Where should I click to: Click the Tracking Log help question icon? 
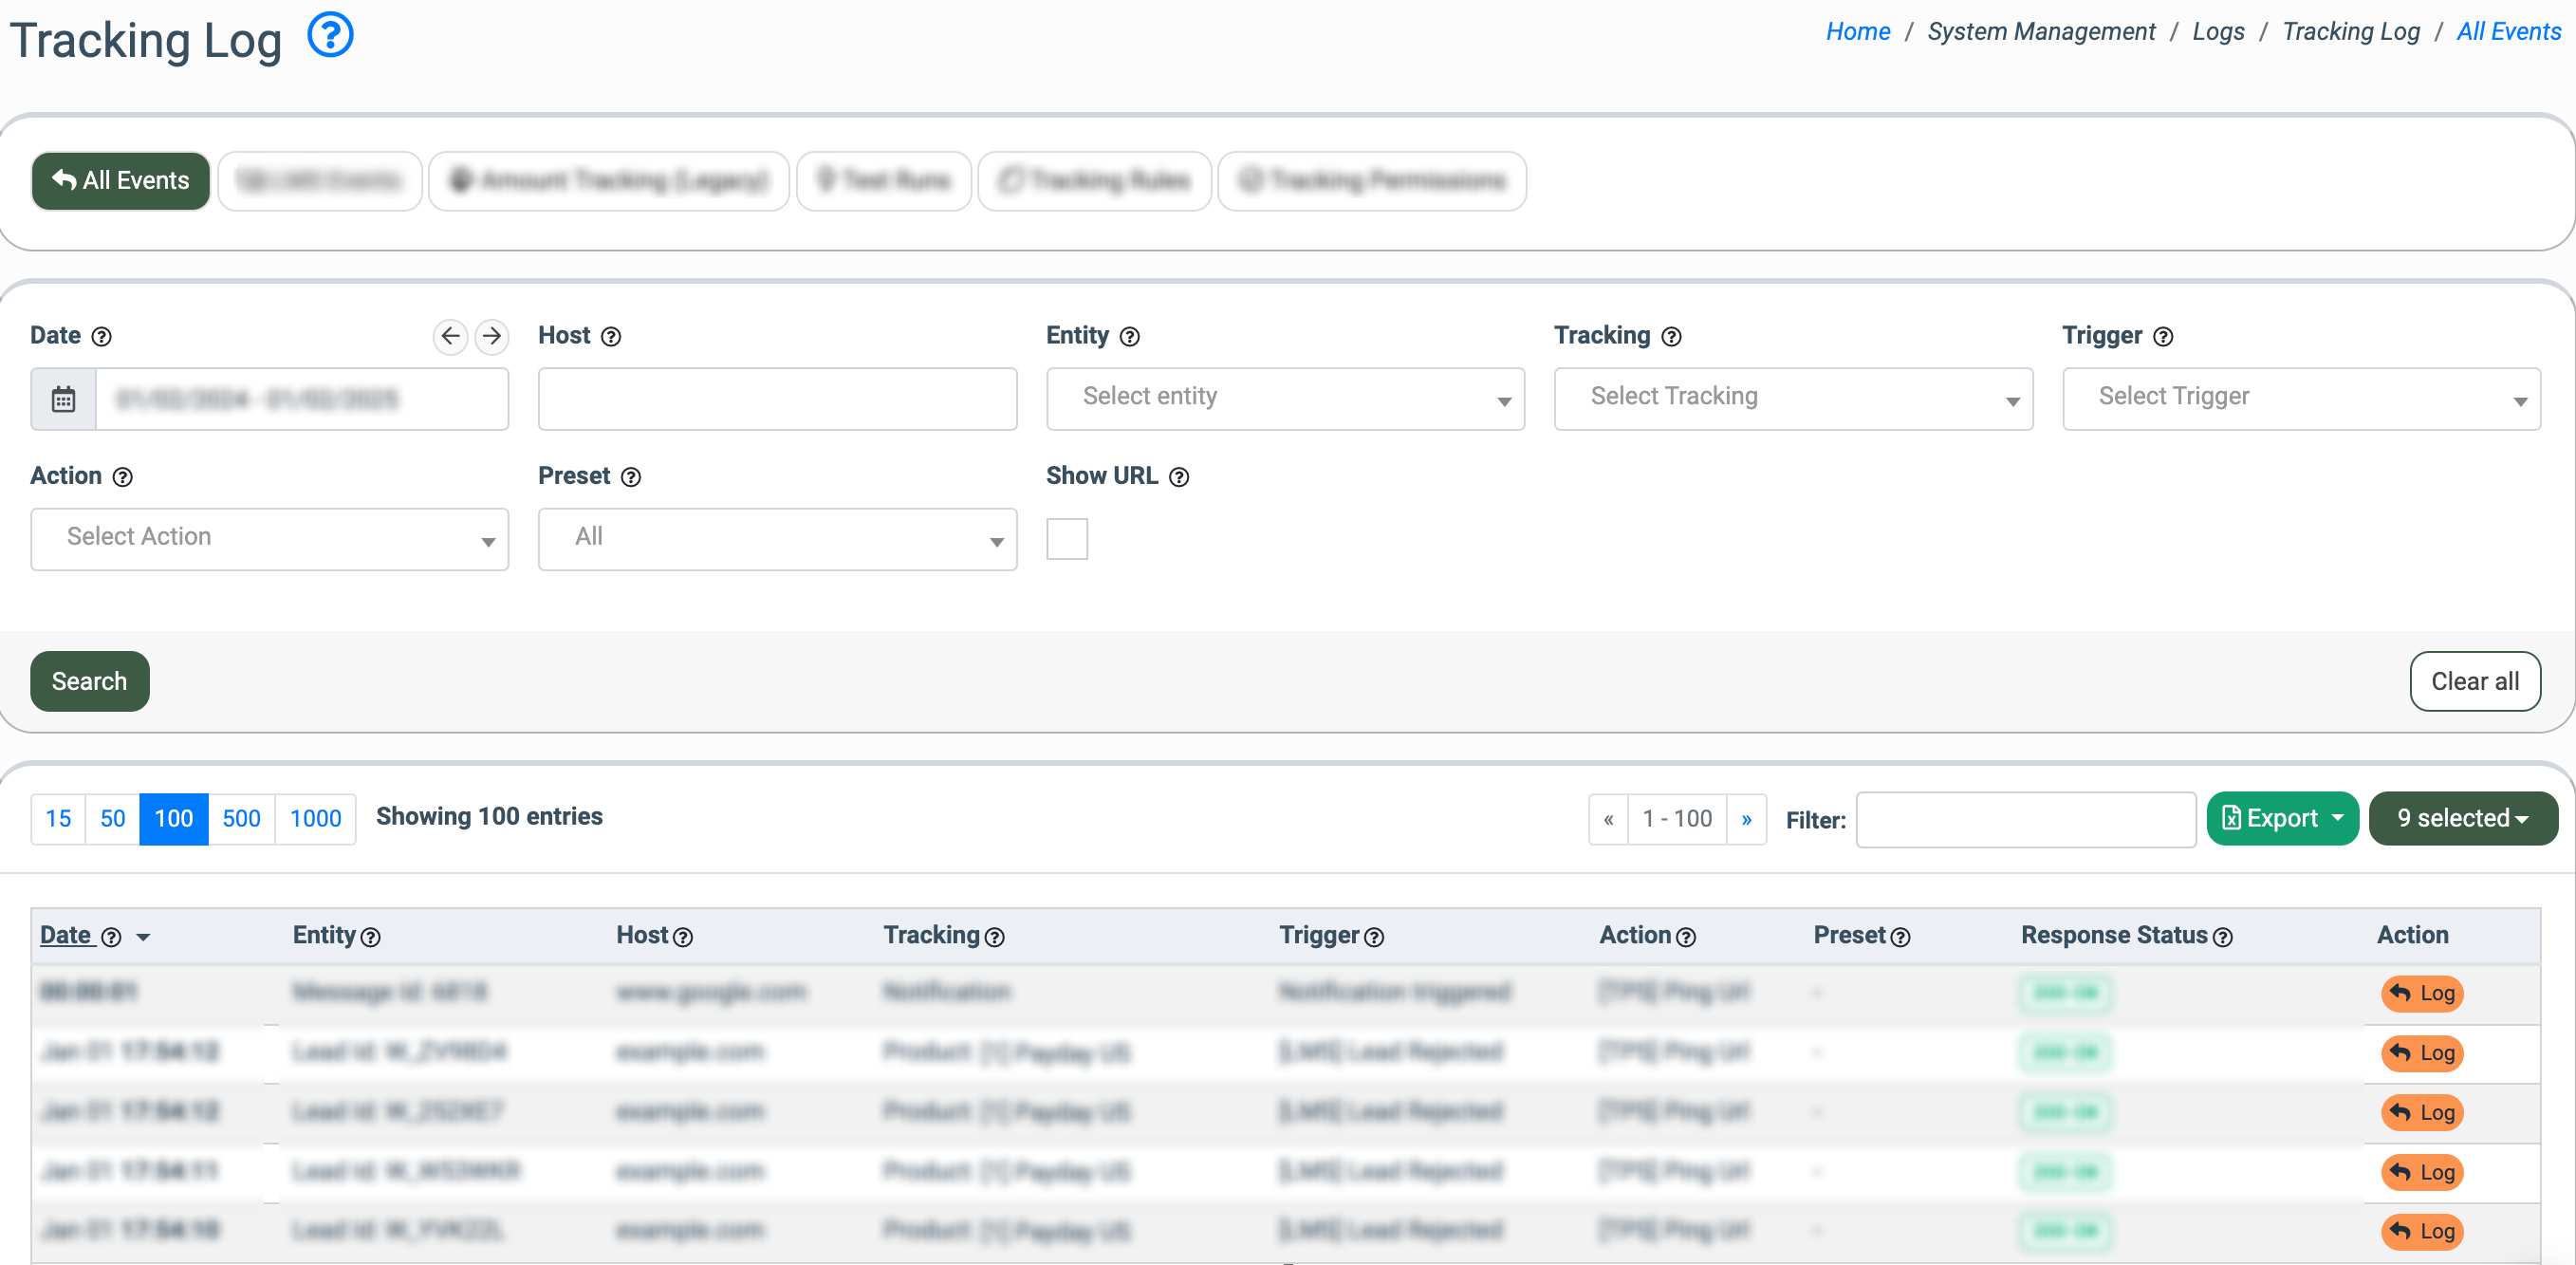click(330, 36)
